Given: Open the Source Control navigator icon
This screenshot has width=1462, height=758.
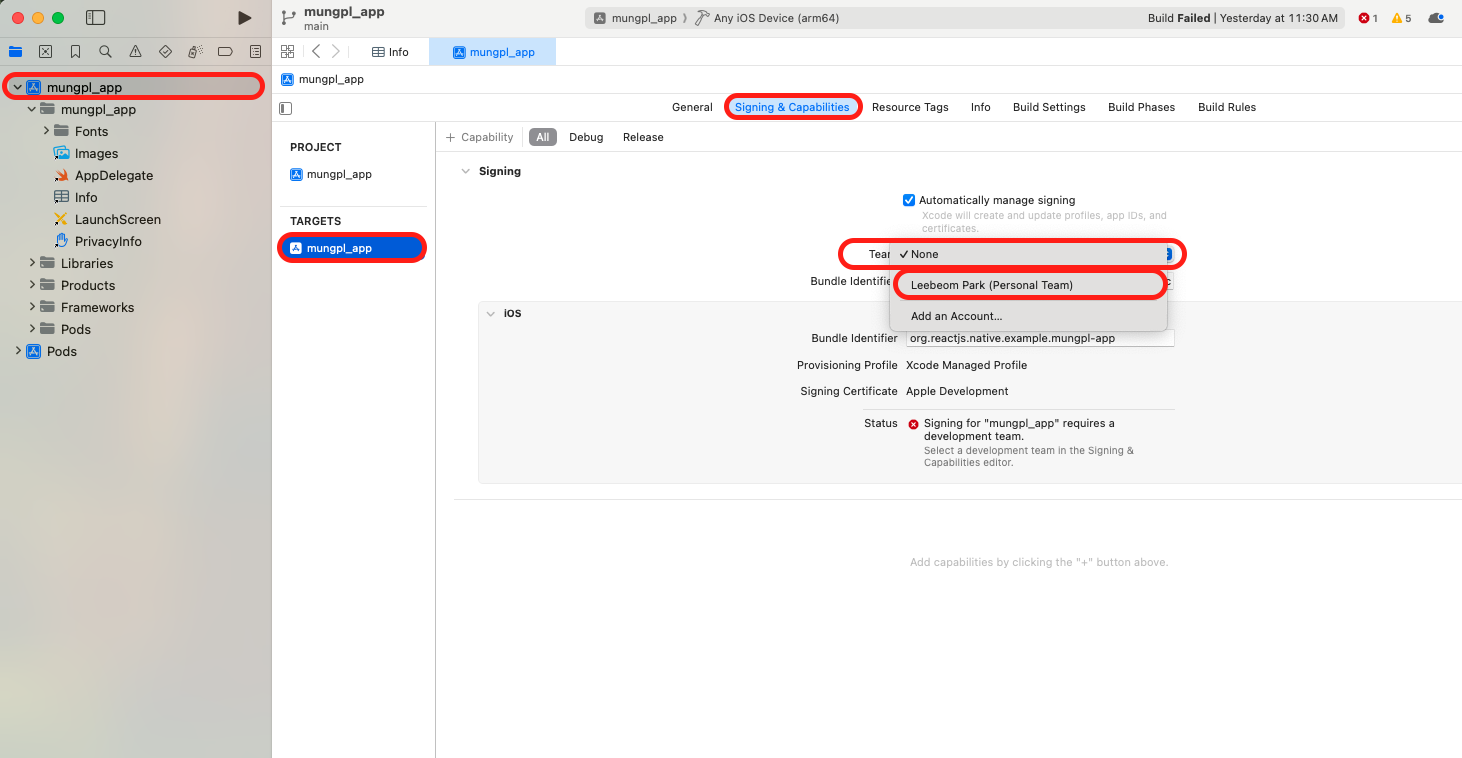Looking at the screenshot, I should click(45, 51).
